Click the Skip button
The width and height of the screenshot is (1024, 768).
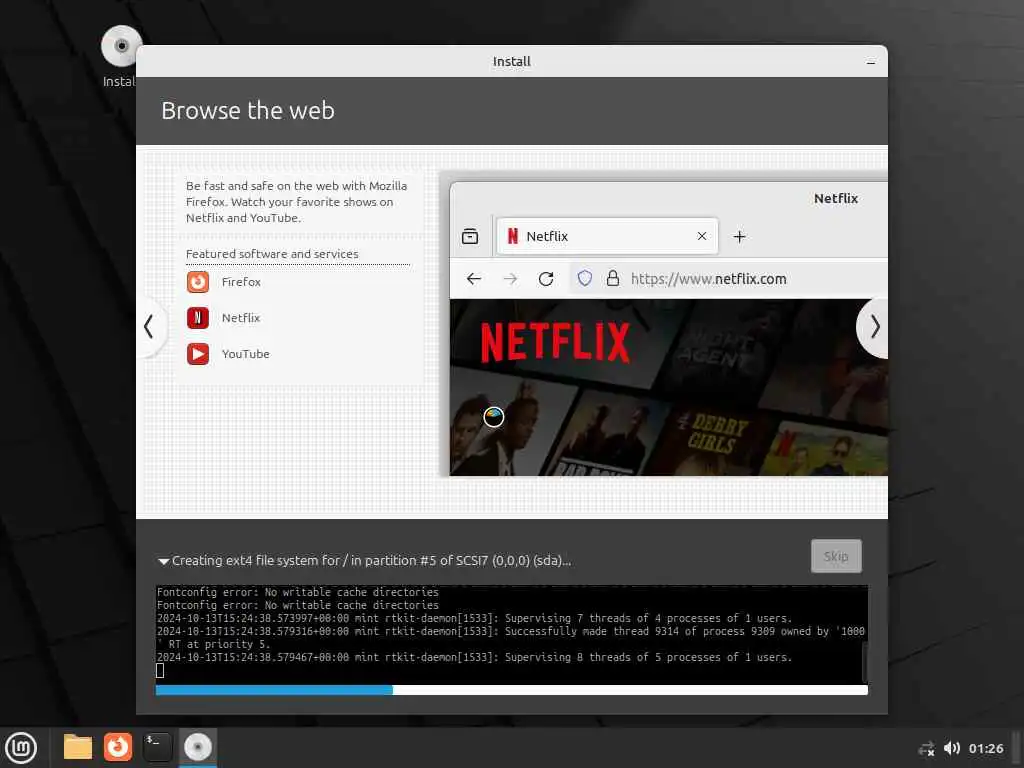836,556
